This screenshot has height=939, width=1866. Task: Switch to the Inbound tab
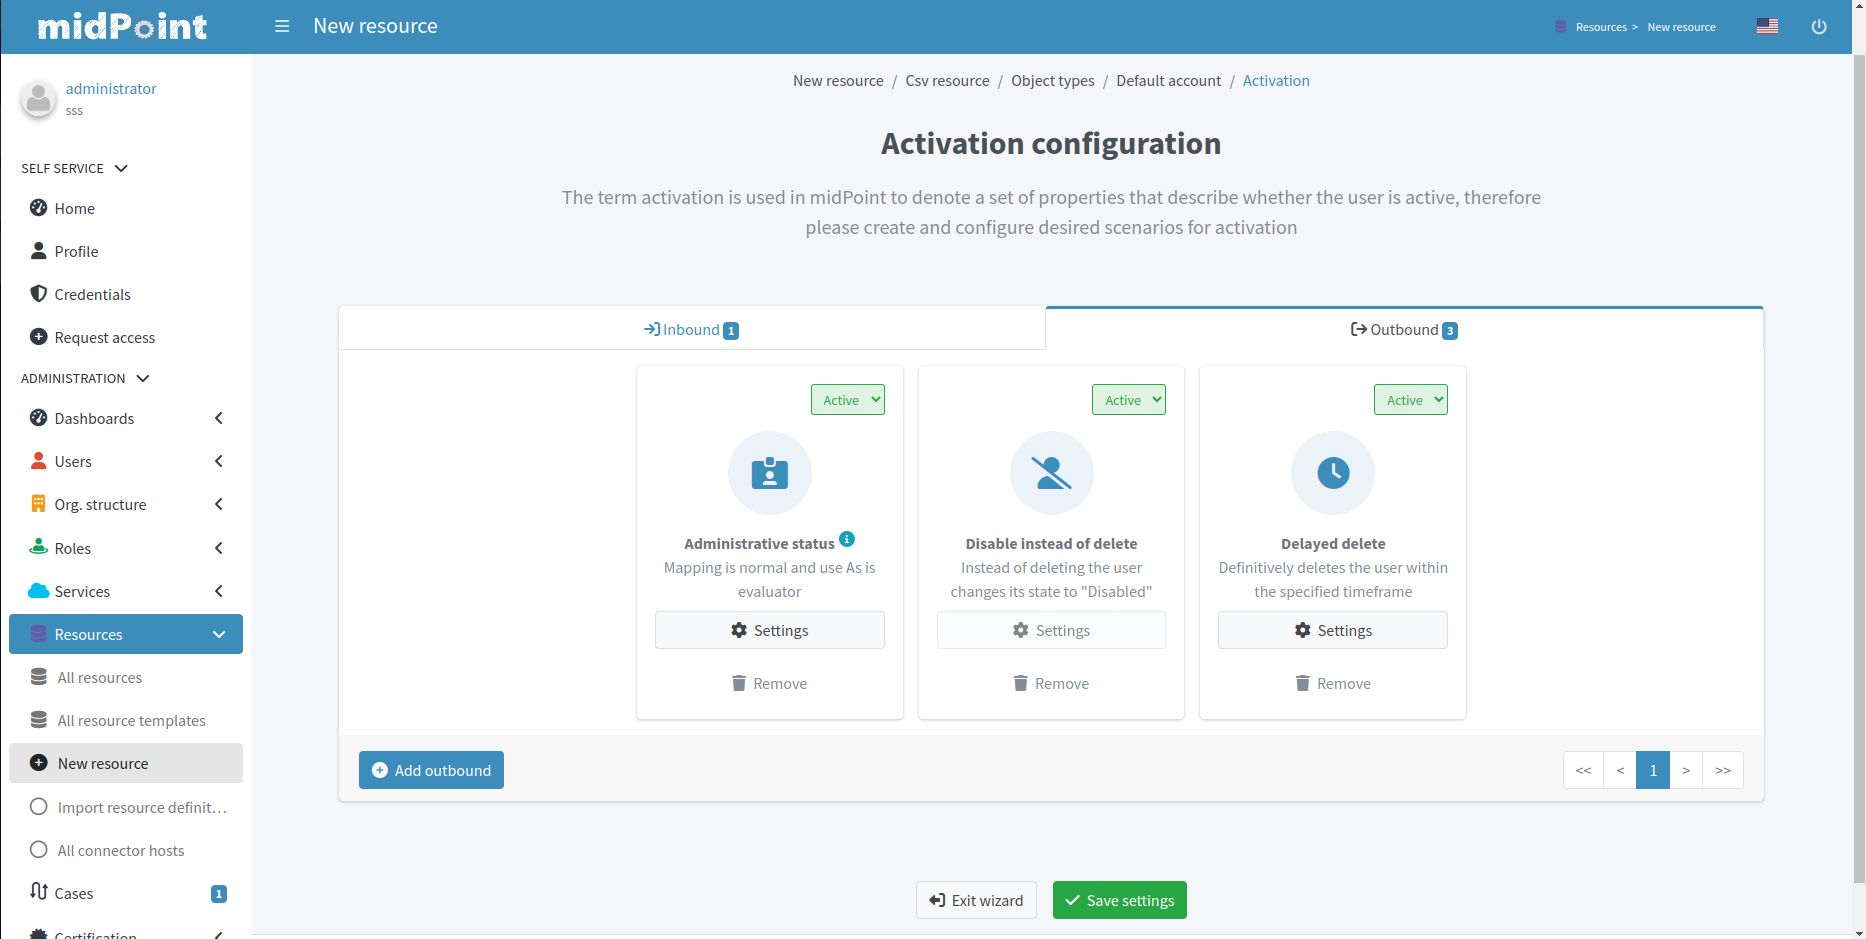[691, 329]
